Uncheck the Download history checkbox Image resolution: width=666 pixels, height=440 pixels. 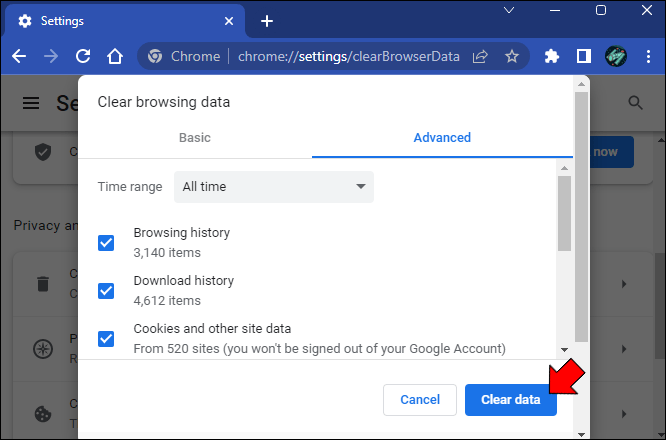[x=106, y=291]
